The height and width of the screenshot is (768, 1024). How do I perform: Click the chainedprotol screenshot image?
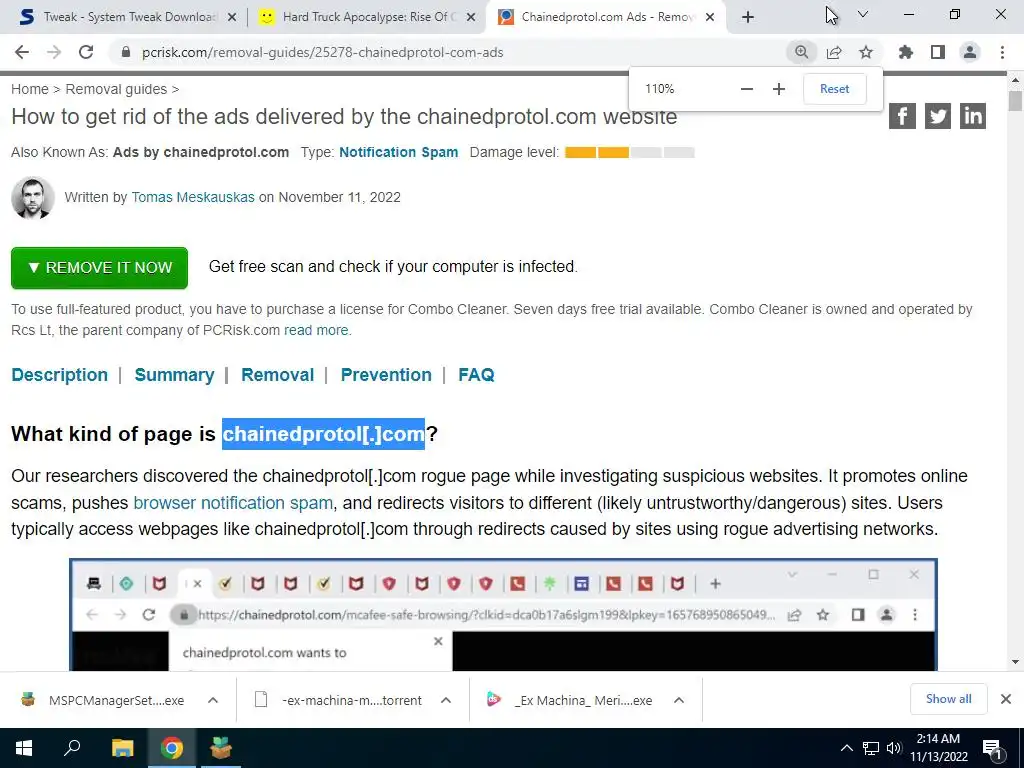(x=503, y=615)
